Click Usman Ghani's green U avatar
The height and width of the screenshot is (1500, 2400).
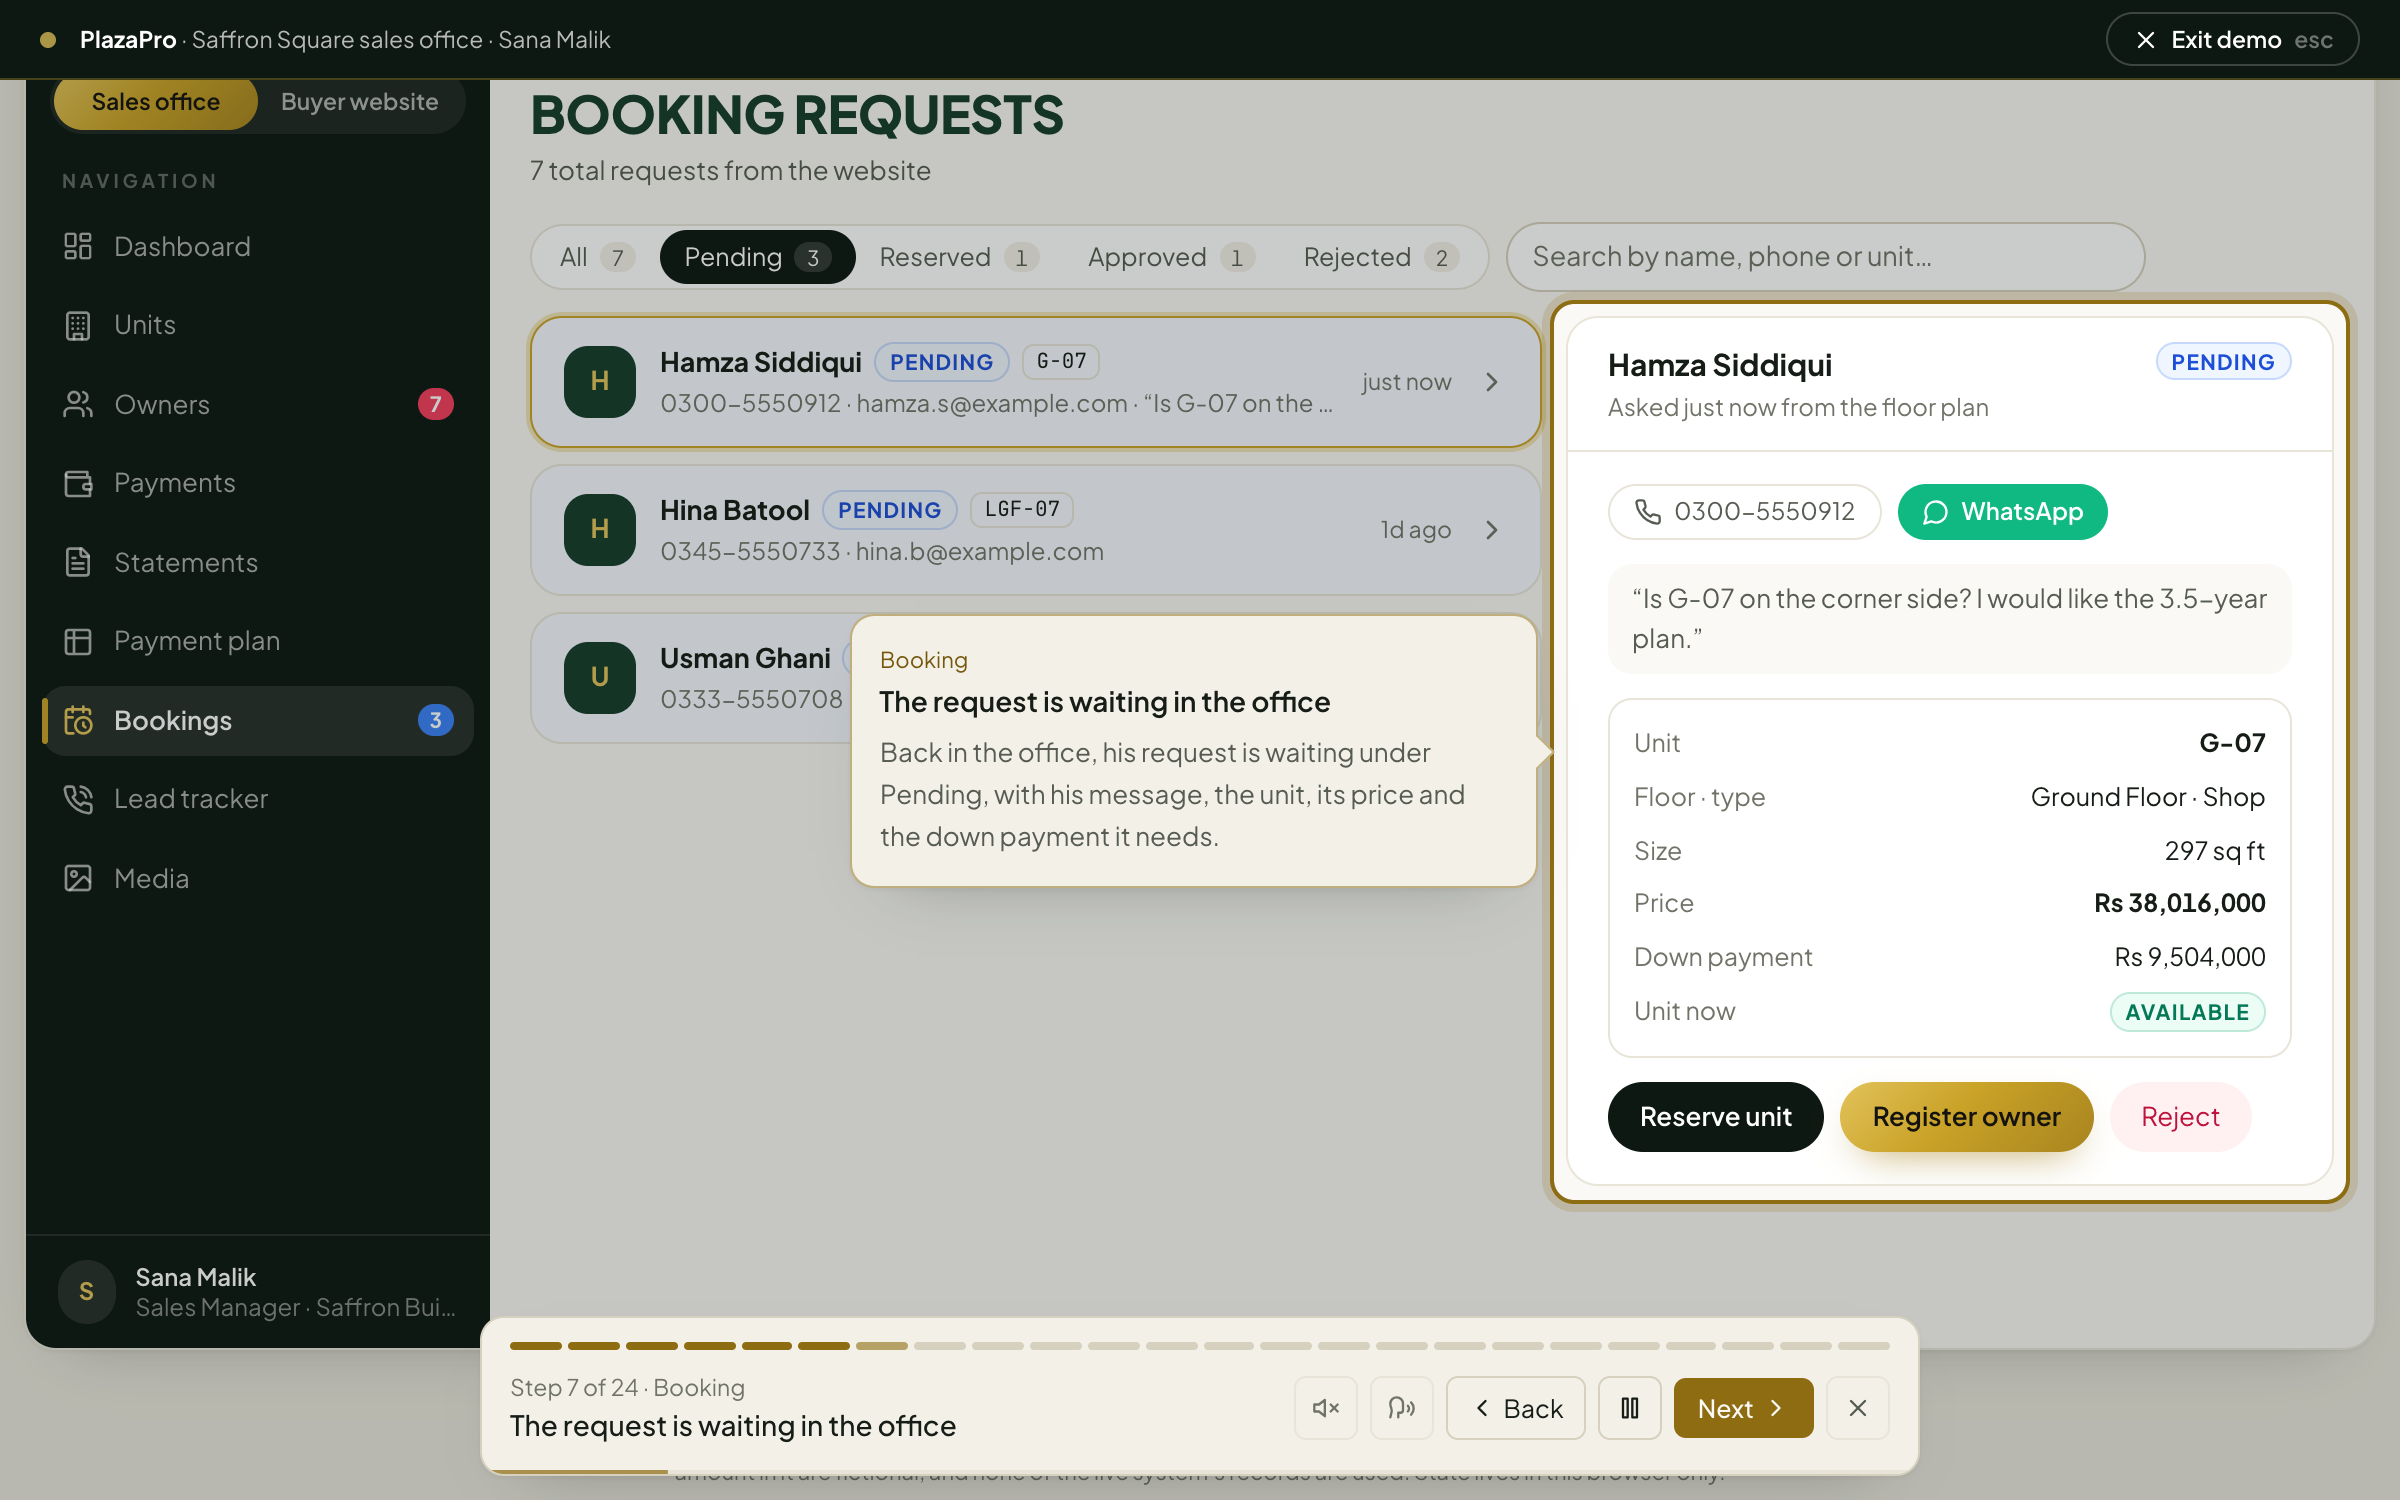600,677
